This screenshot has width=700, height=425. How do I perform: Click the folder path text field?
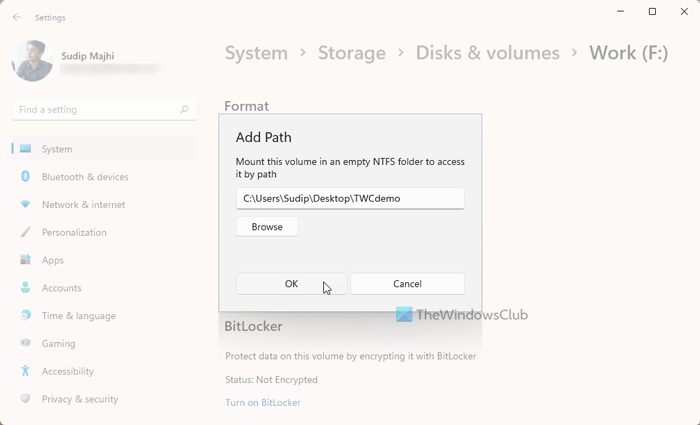350,198
